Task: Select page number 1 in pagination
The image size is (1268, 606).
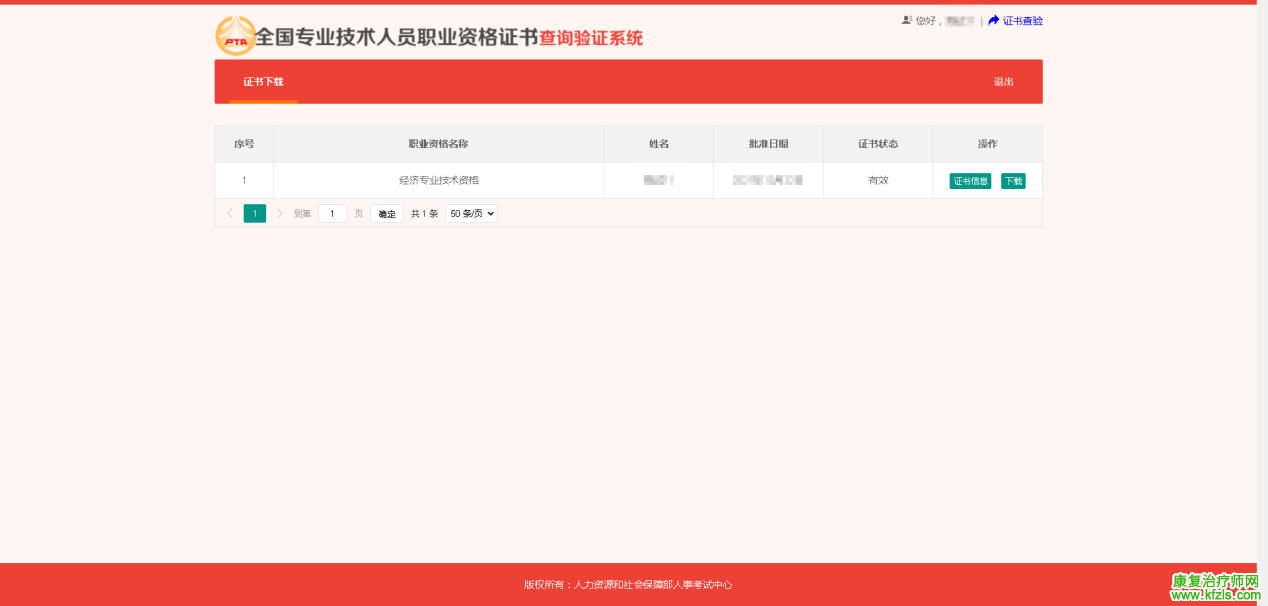Action: [255, 213]
